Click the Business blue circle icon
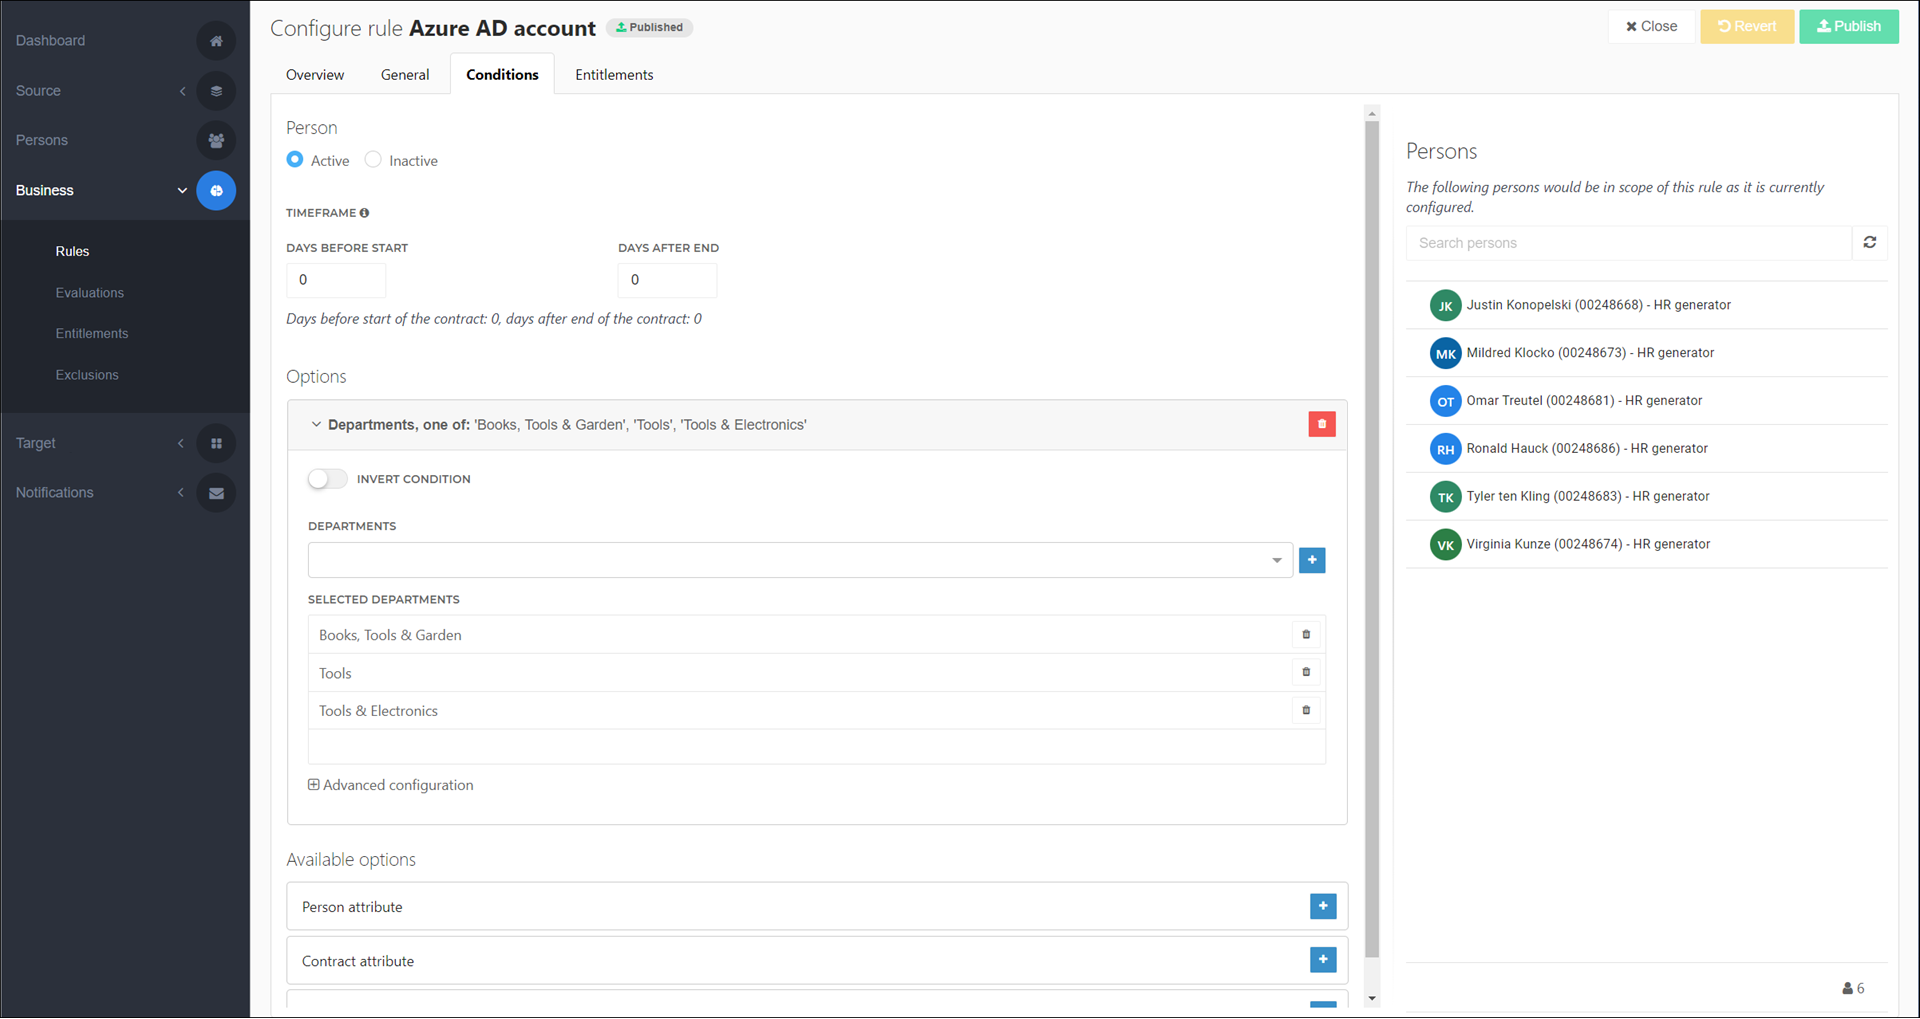Screen dimensions: 1920x1019 coord(216,191)
